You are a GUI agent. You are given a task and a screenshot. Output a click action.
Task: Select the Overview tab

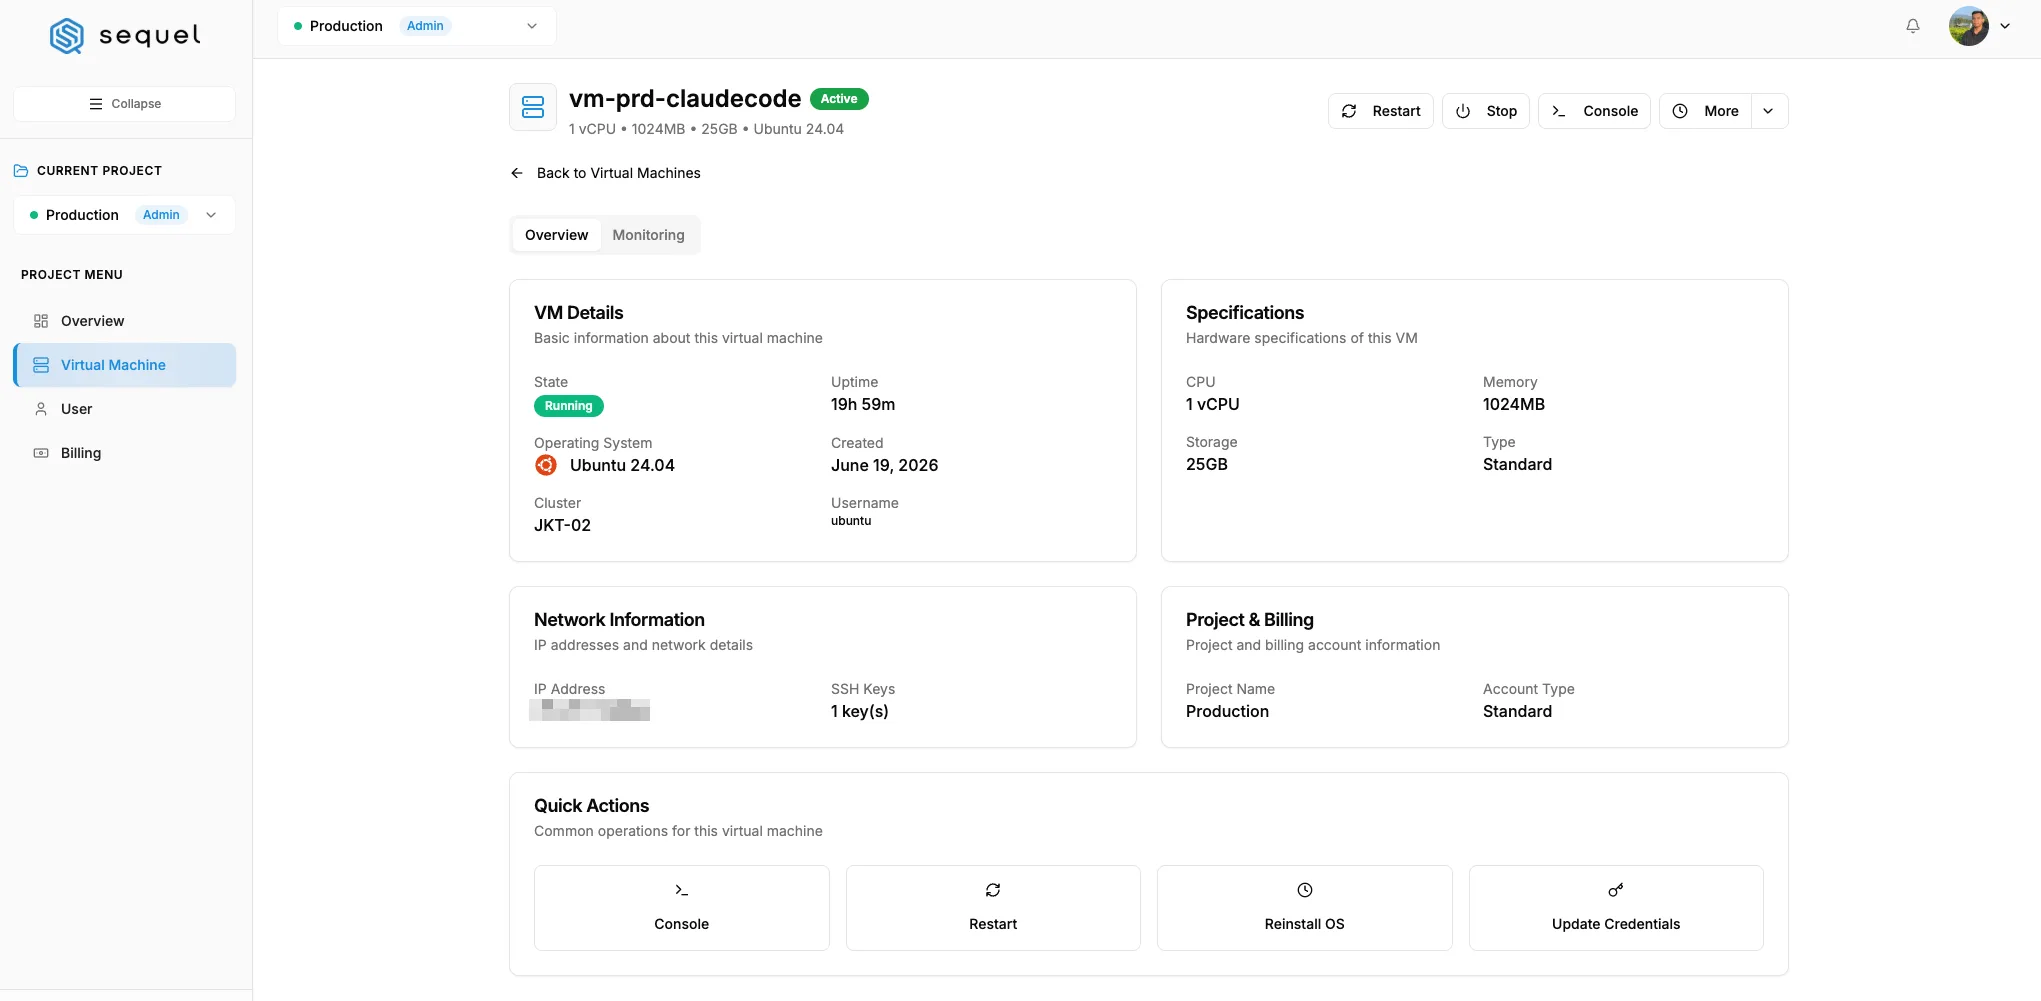point(556,235)
